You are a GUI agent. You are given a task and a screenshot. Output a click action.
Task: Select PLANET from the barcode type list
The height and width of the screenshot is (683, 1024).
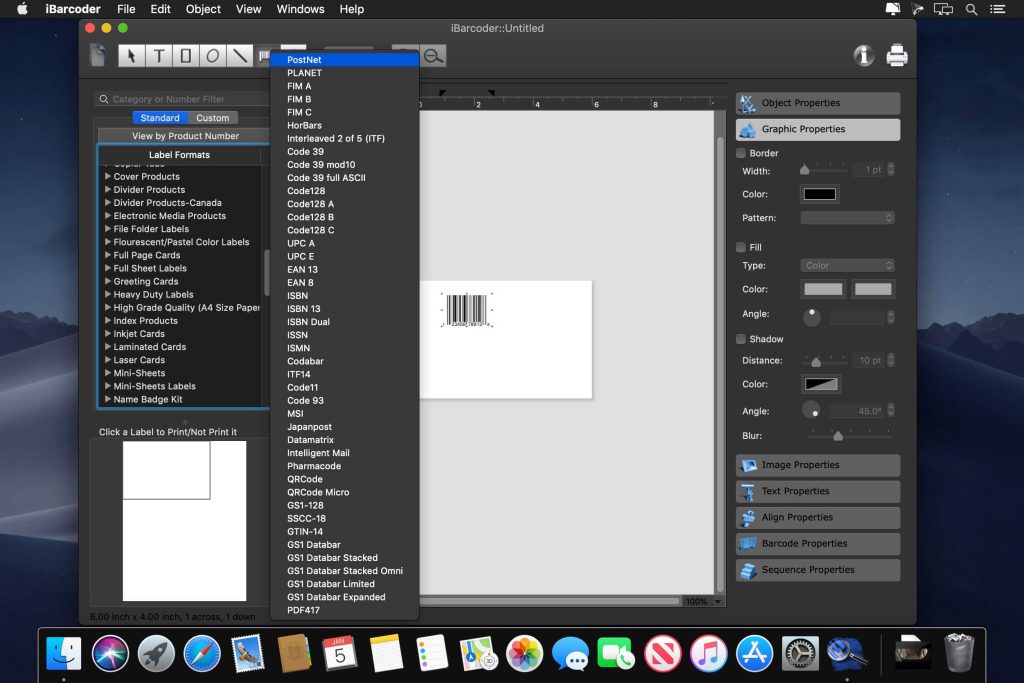click(x=305, y=72)
